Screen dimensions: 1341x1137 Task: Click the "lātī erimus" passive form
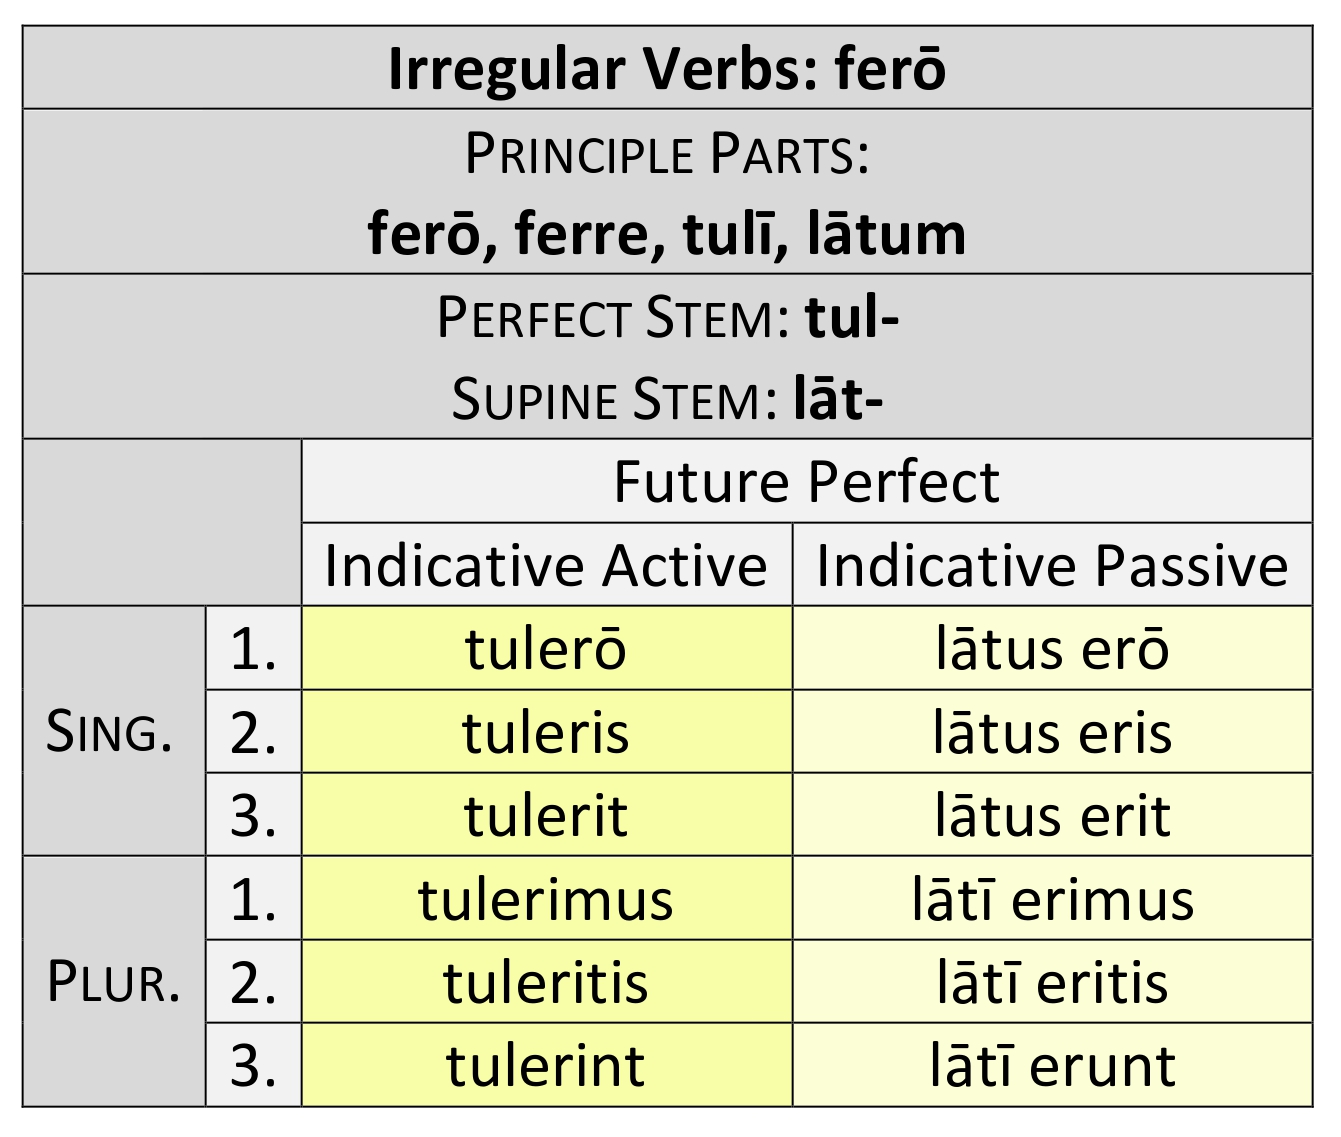click(x=1052, y=899)
